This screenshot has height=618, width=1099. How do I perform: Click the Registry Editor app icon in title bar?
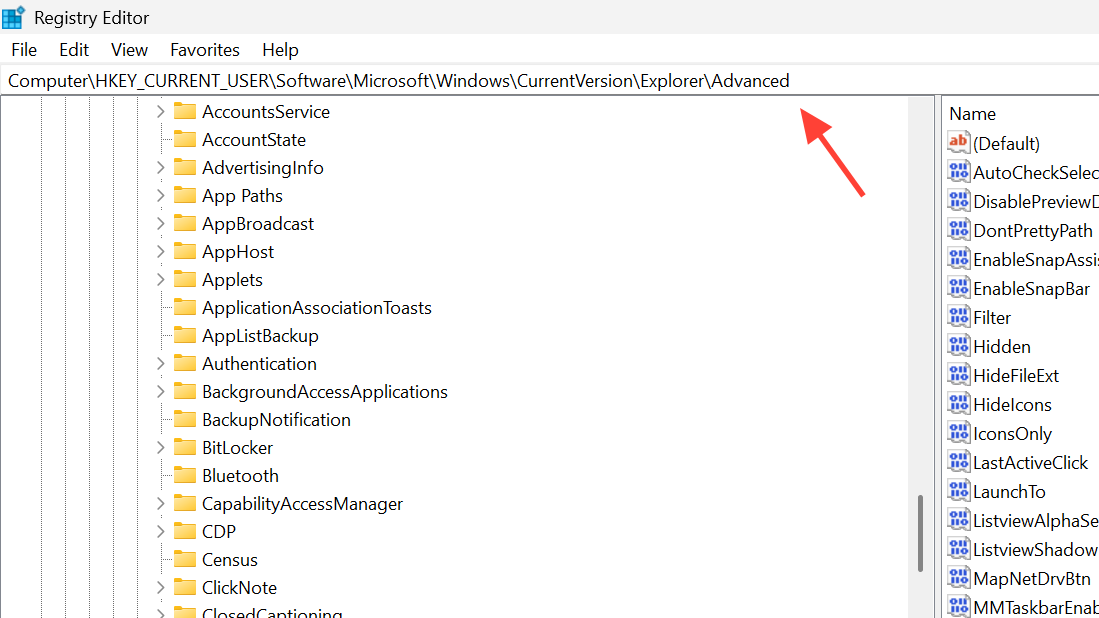[14, 17]
